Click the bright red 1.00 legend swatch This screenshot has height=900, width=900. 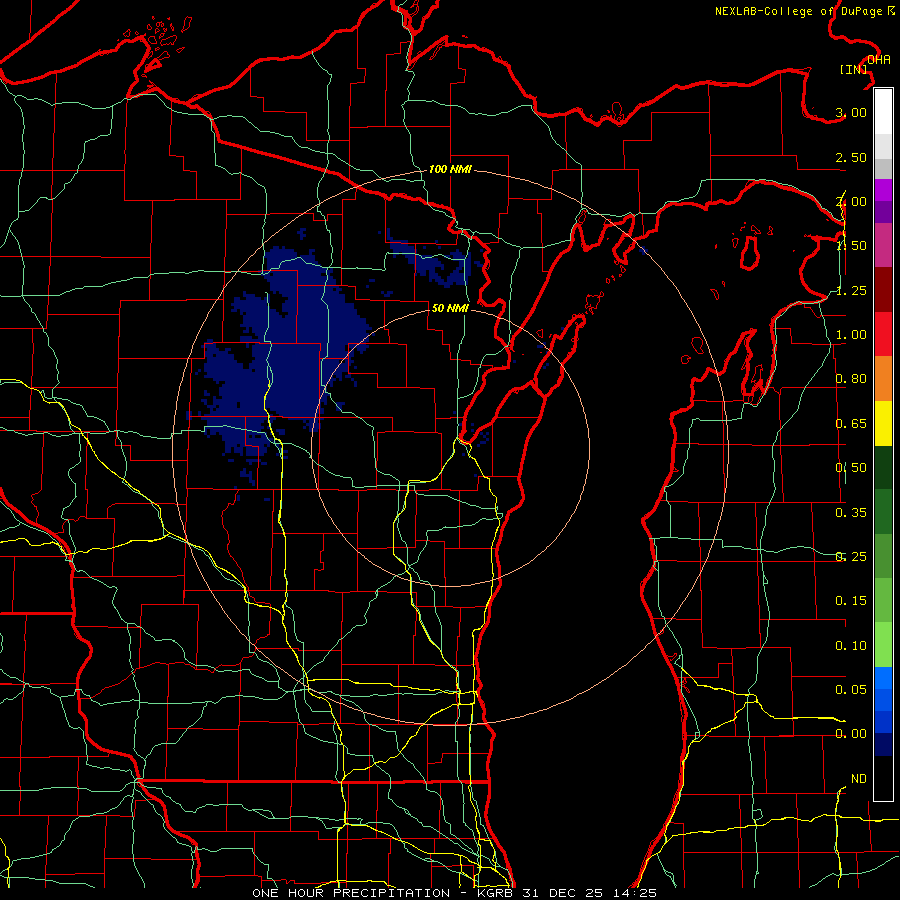point(883,334)
